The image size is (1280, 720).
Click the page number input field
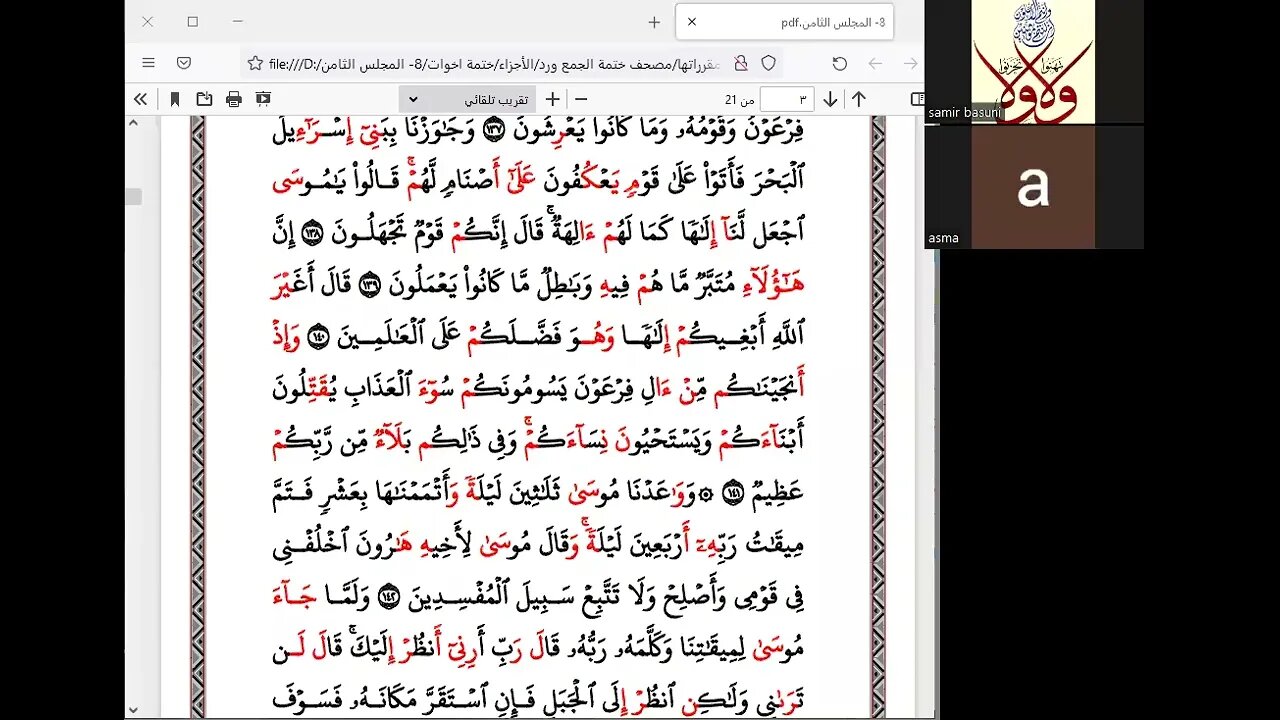point(787,99)
